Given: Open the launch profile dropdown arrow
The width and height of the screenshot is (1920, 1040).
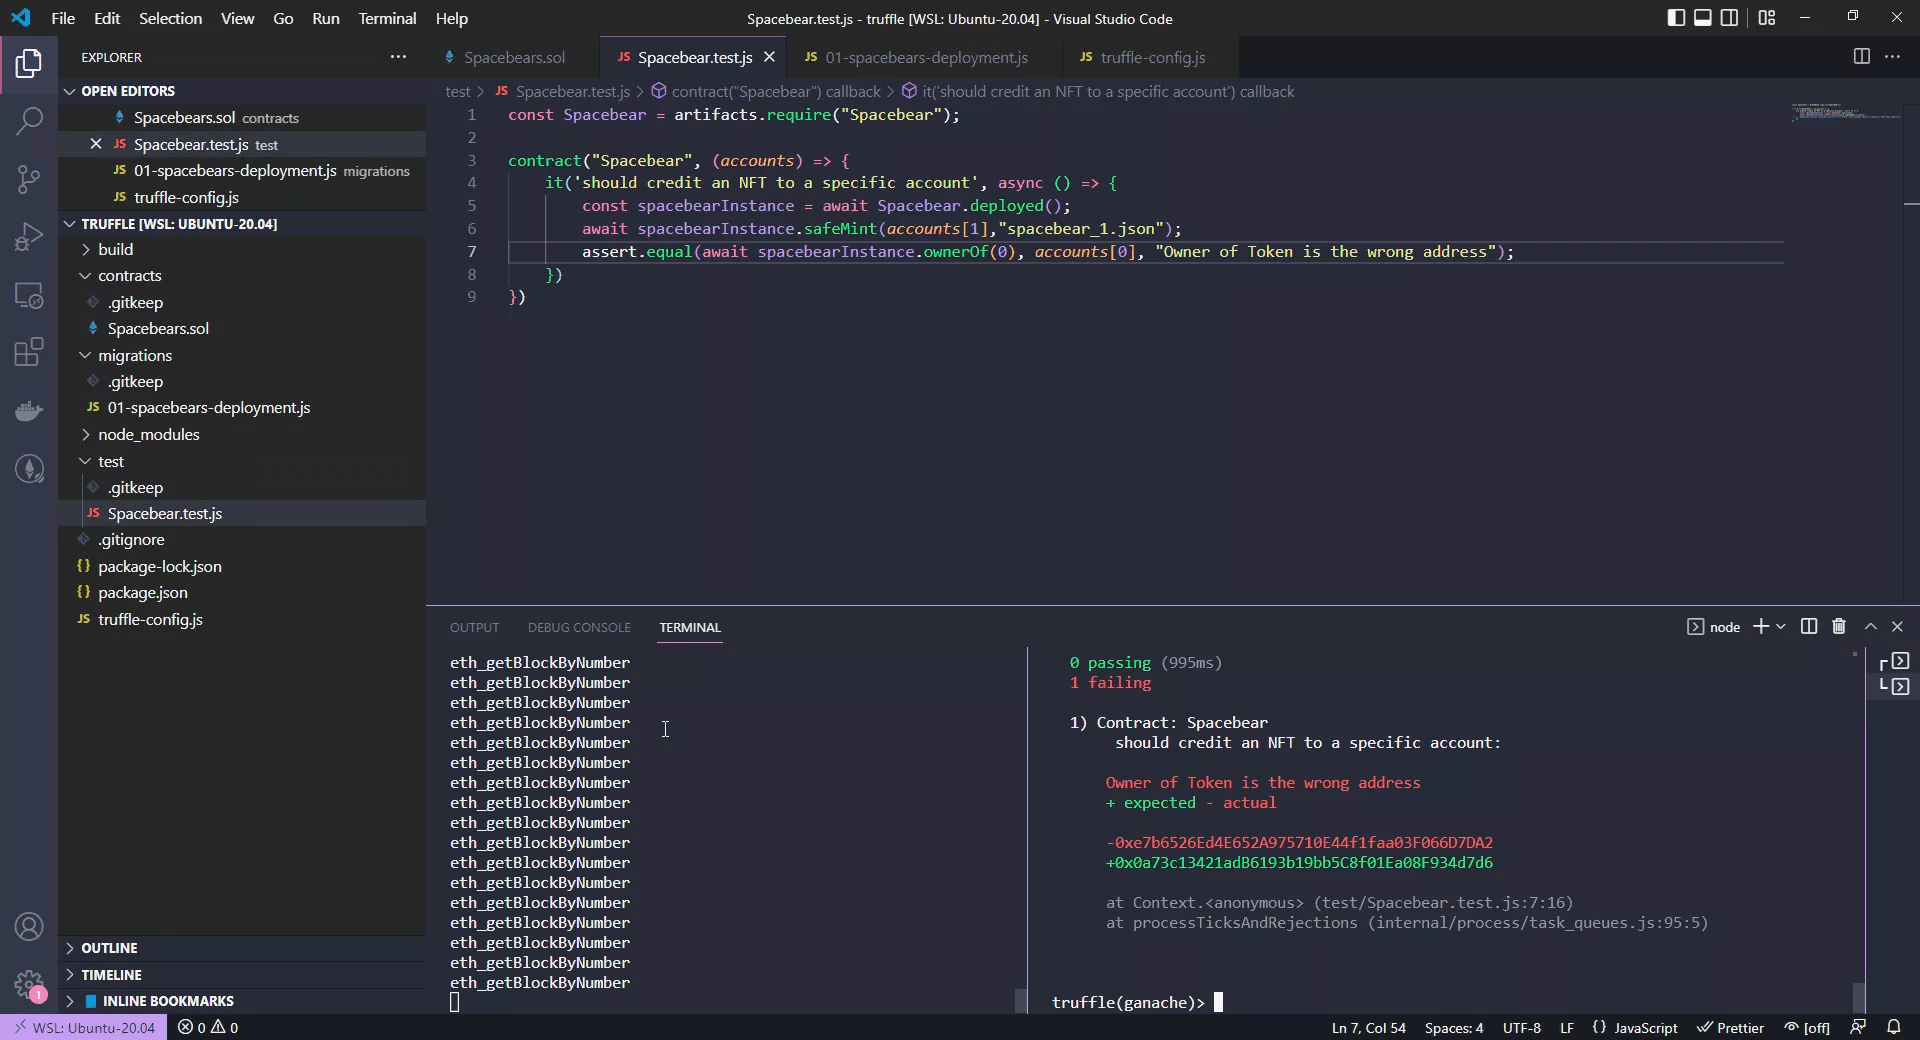Looking at the screenshot, I should pyautogui.click(x=1781, y=626).
